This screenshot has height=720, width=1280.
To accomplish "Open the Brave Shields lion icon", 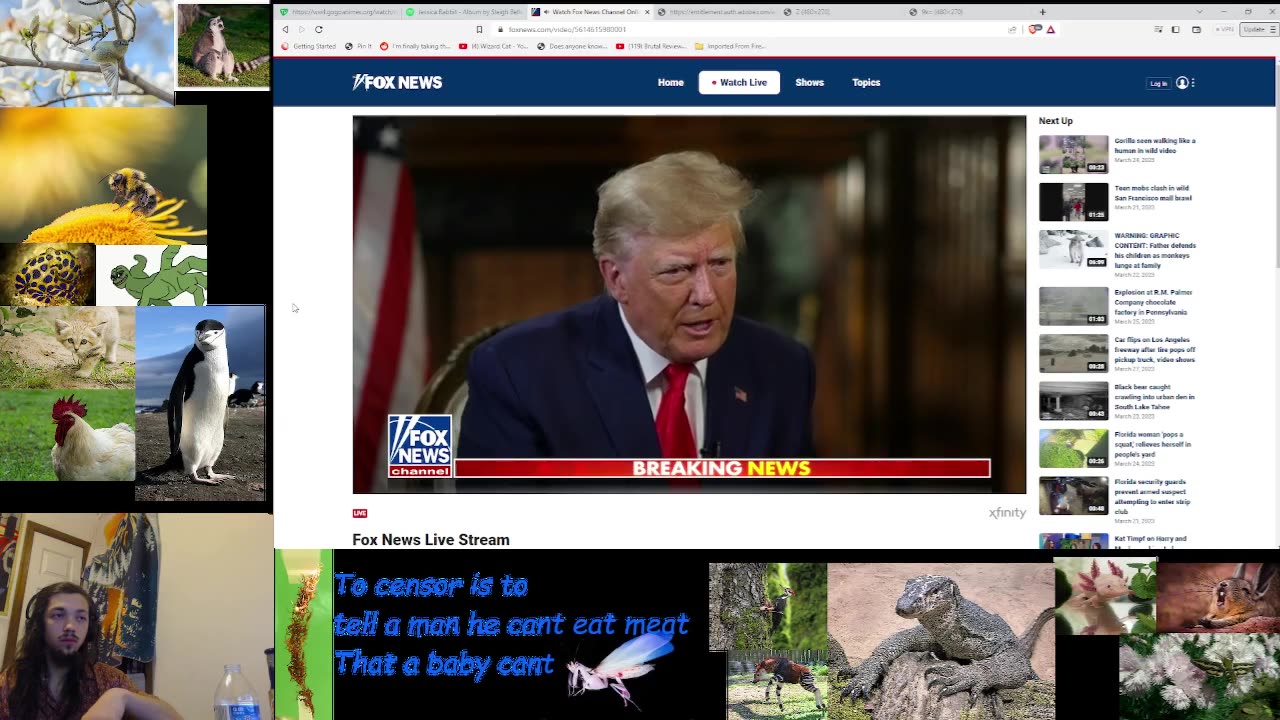I will click(1035, 29).
